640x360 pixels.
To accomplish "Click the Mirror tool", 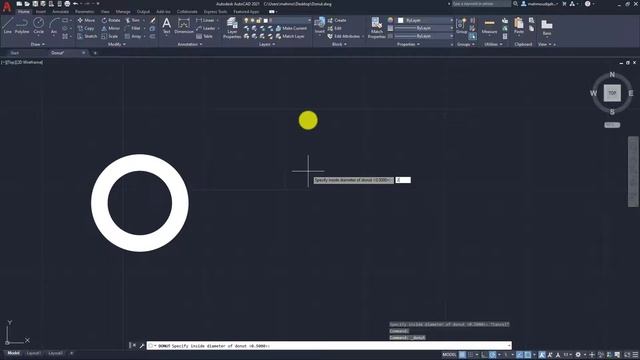I will [111, 28].
